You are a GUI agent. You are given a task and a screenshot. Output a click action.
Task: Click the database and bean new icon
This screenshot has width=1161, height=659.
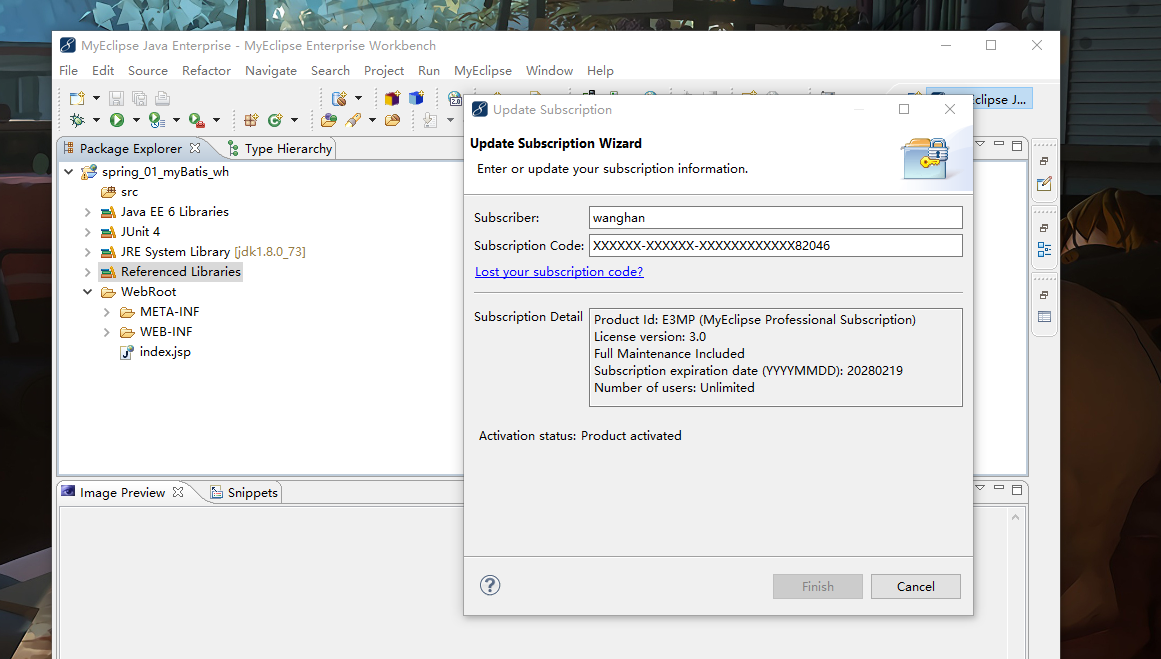point(340,98)
